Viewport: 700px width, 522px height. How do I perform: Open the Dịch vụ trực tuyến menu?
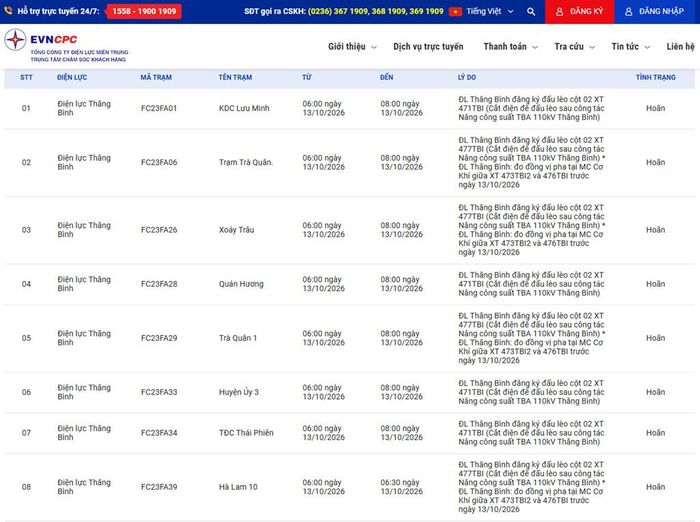click(428, 46)
